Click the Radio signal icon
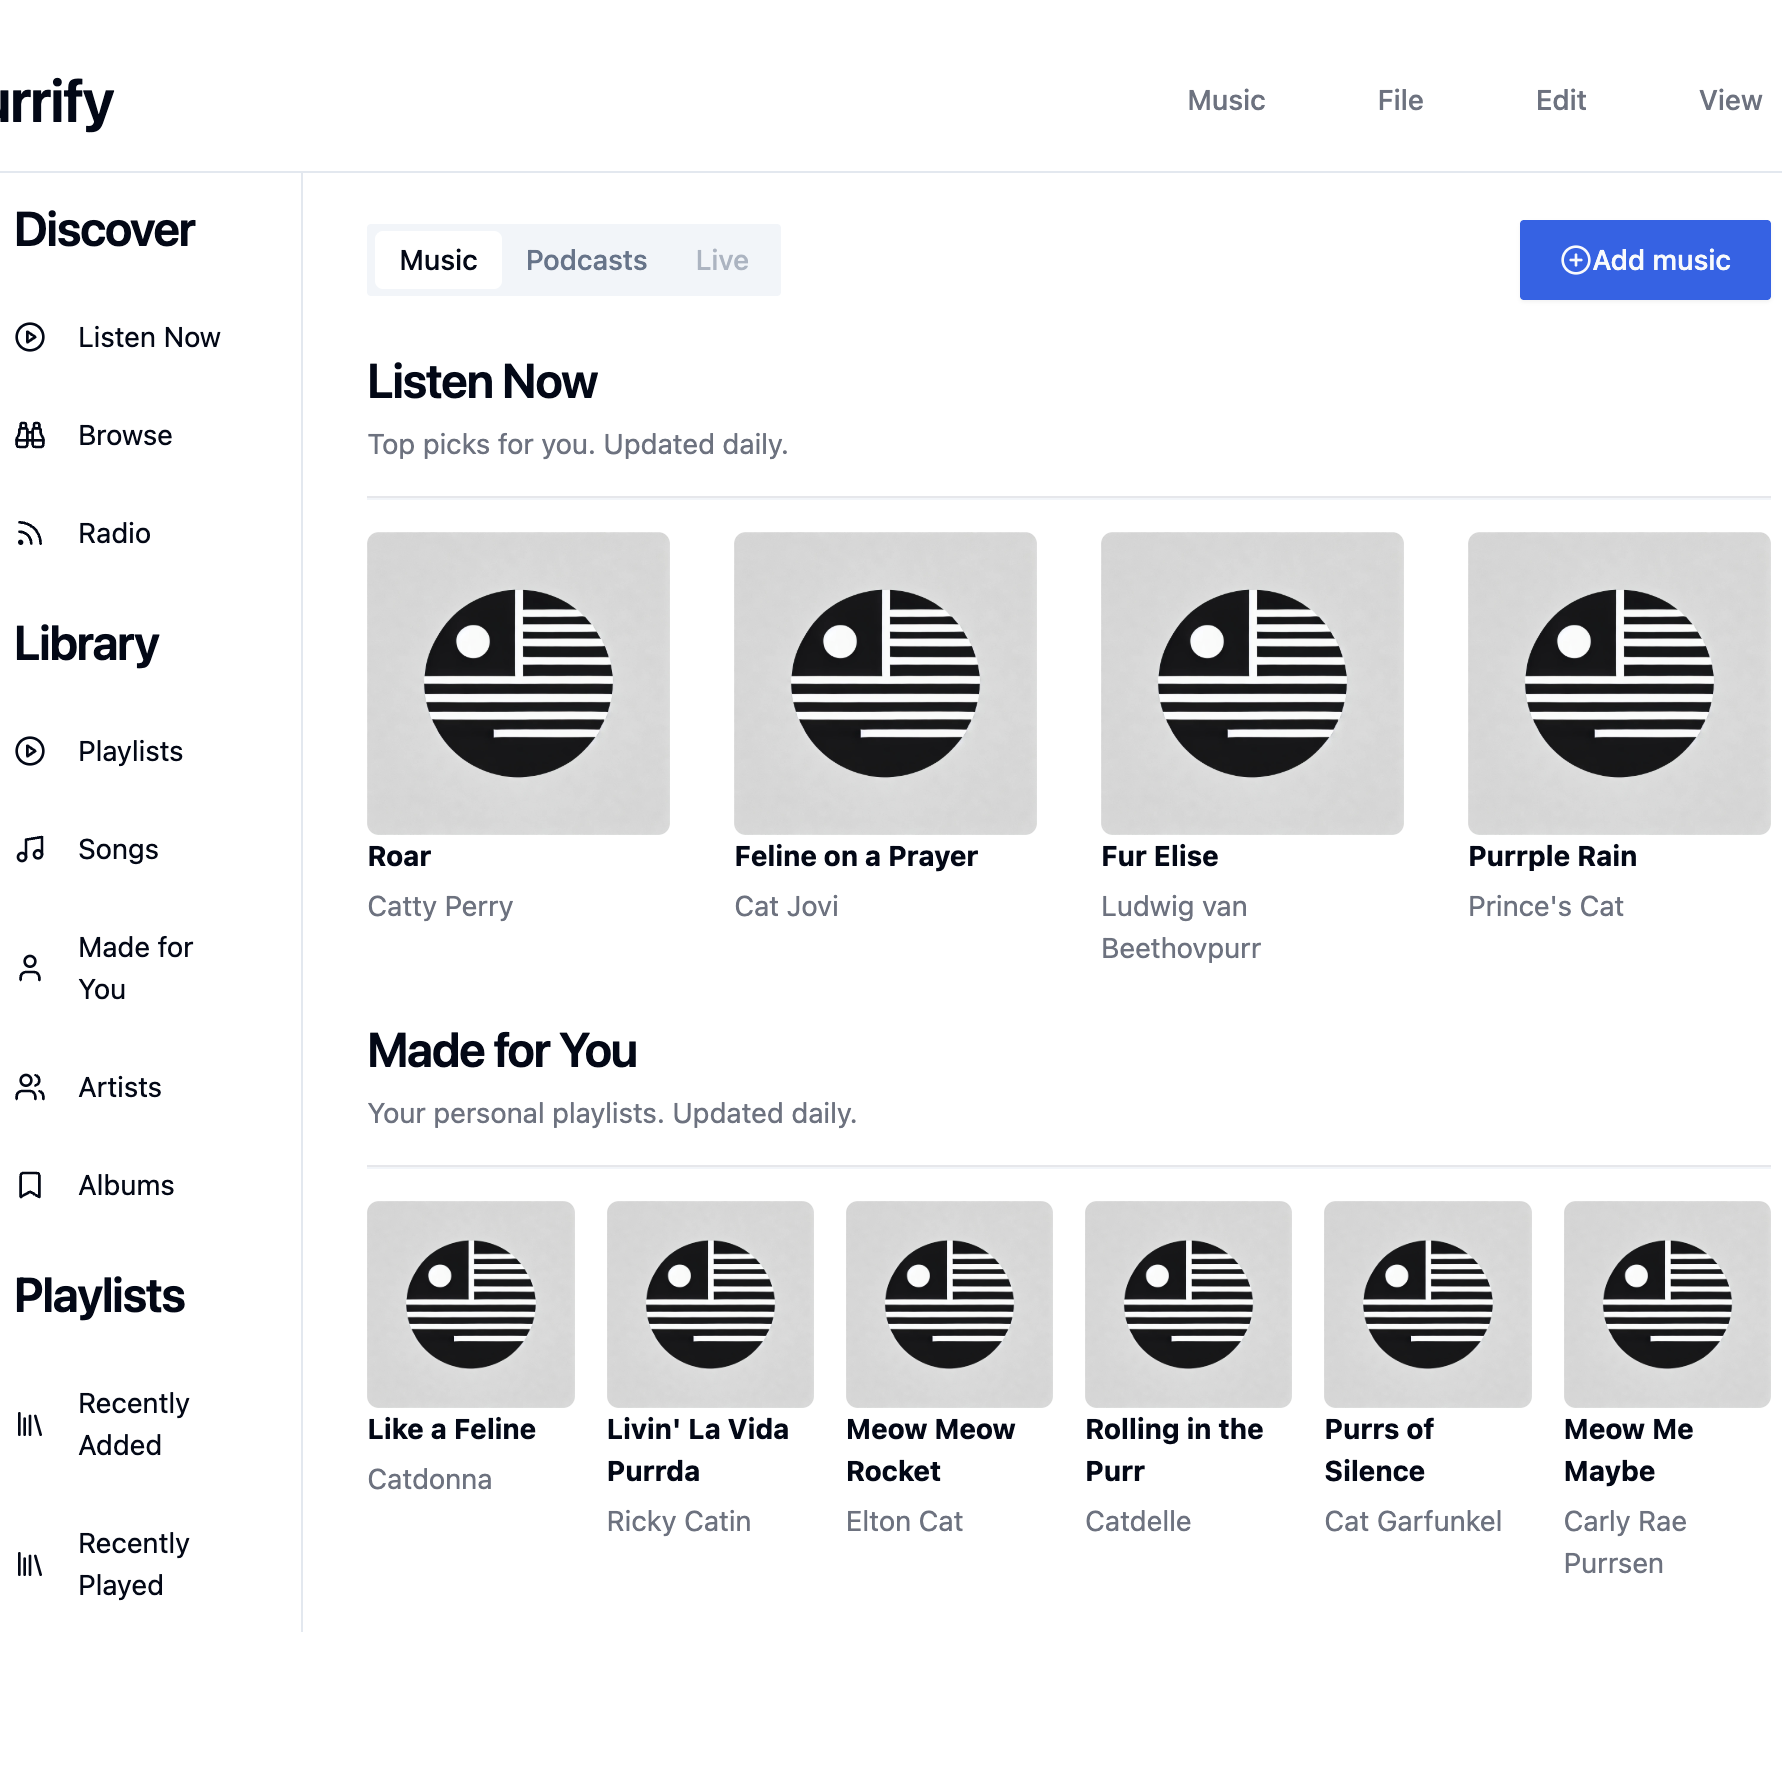The height and width of the screenshot is (1782, 1782). point(30,533)
